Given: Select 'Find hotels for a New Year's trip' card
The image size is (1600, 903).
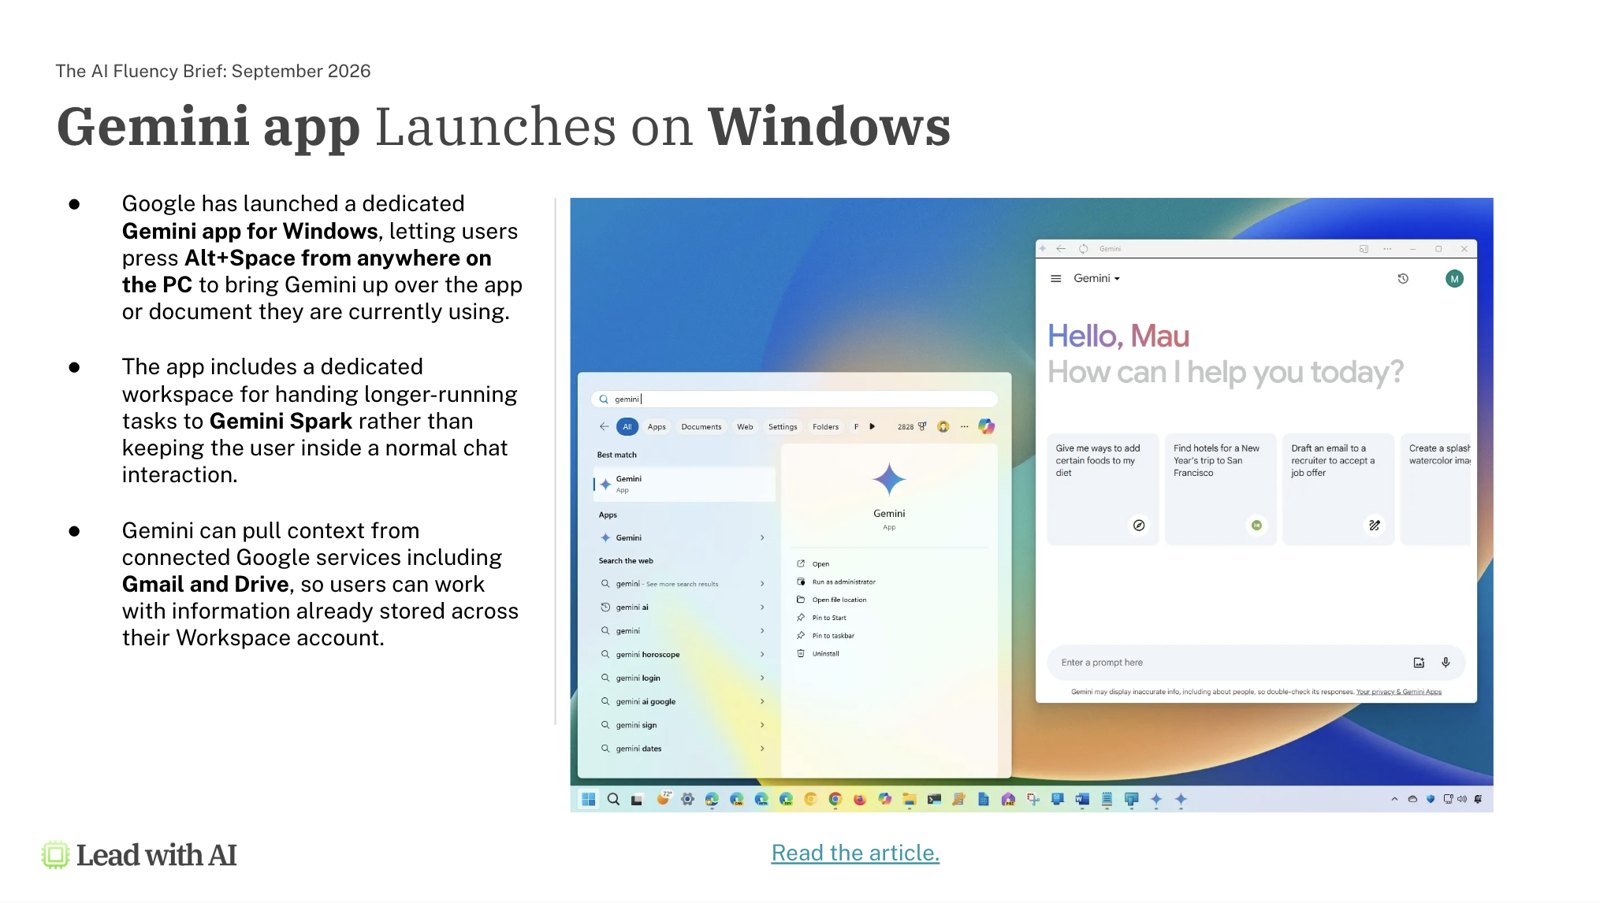Looking at the screenshot, I should [1220, 489].
